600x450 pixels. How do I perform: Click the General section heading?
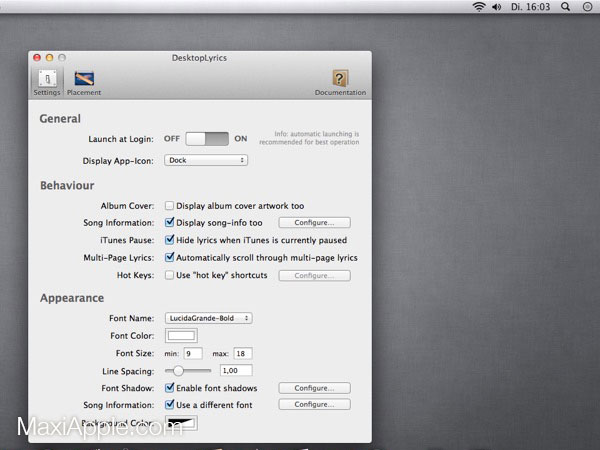tap(60, 119)
